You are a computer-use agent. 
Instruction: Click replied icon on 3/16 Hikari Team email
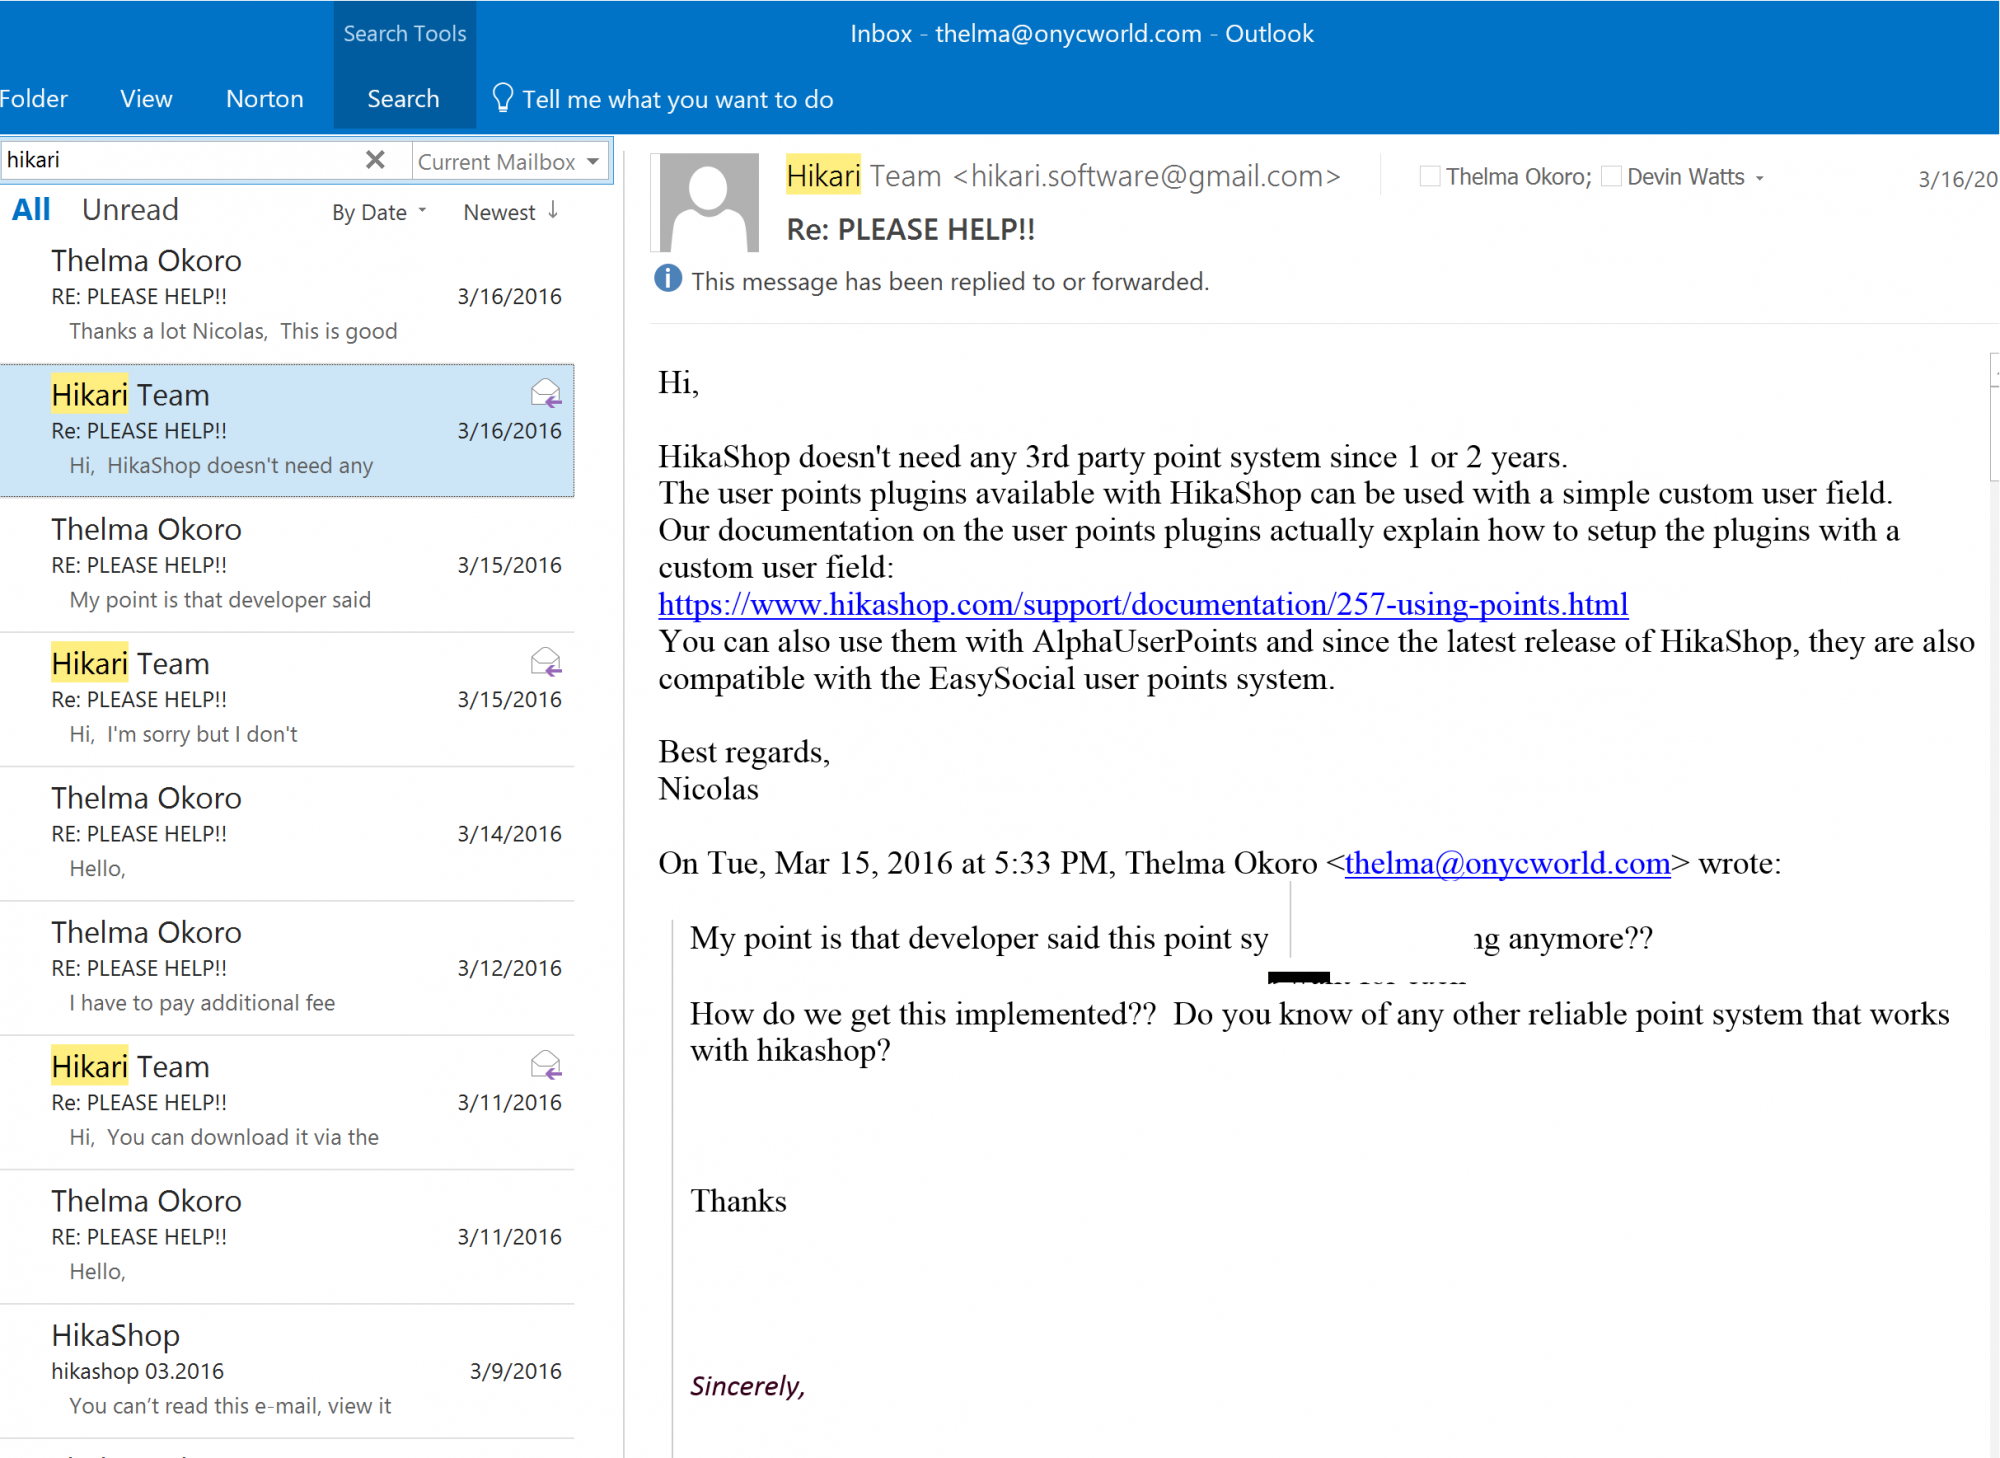546,394
